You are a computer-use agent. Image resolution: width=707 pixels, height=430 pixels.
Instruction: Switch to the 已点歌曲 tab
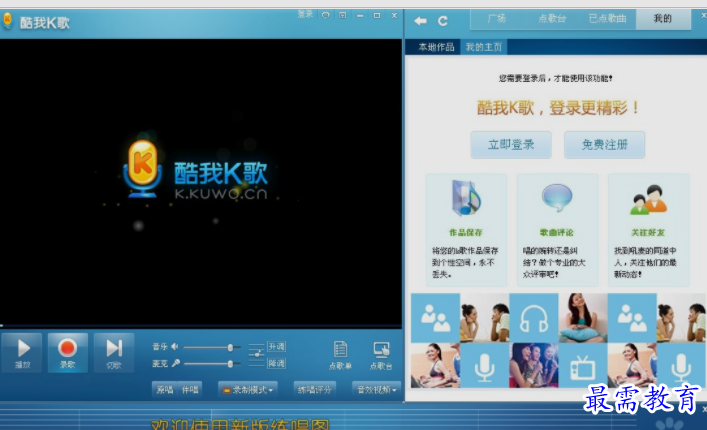click(607, 19)
